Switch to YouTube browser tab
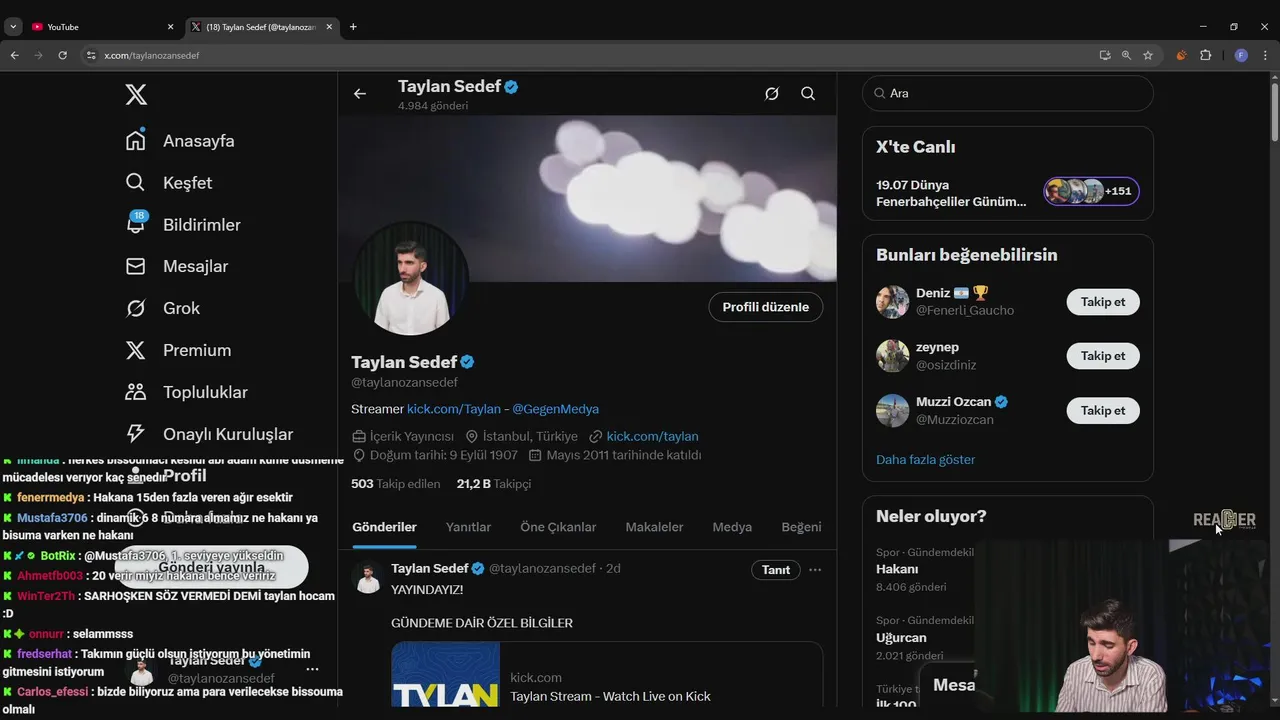This screenshot has width=1280, height=720. point(100,27)
